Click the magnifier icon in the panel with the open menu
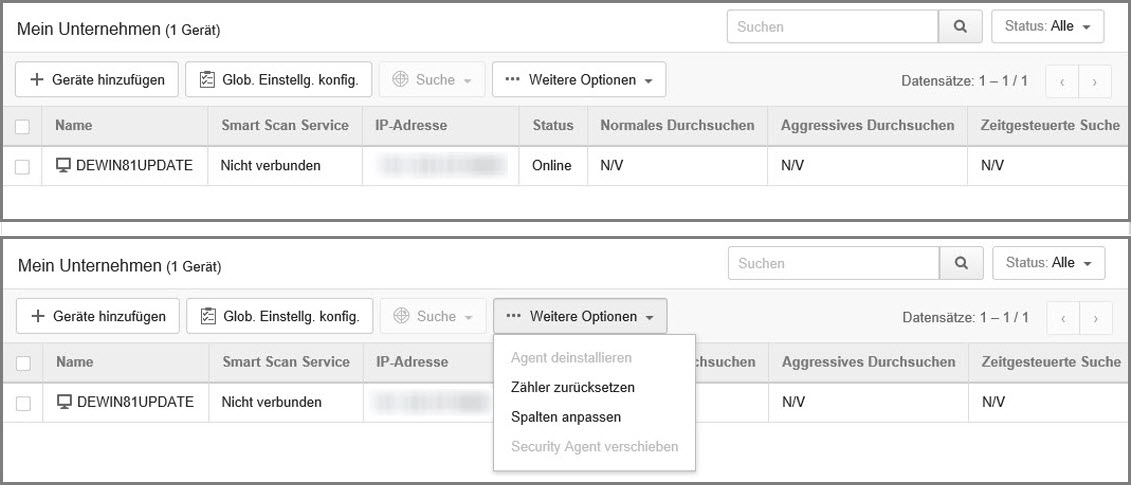 point(961,263)
